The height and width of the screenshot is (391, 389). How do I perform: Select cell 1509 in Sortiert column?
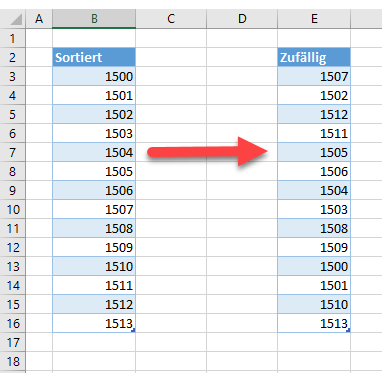[x=94, y=247]
